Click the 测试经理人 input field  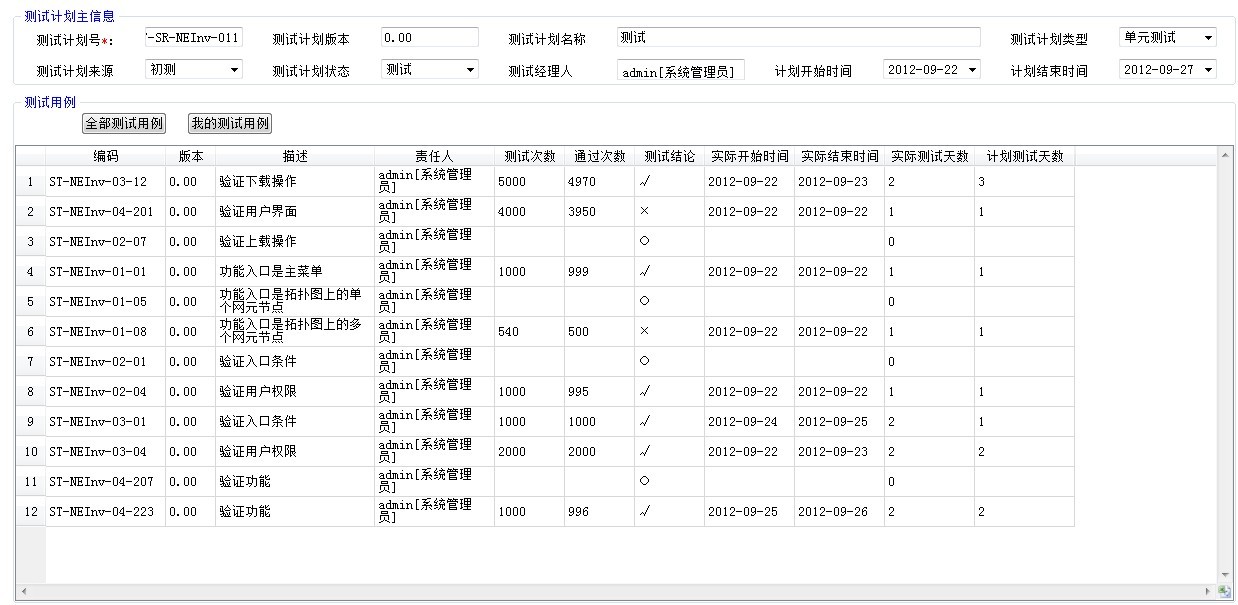pos(680,71)
